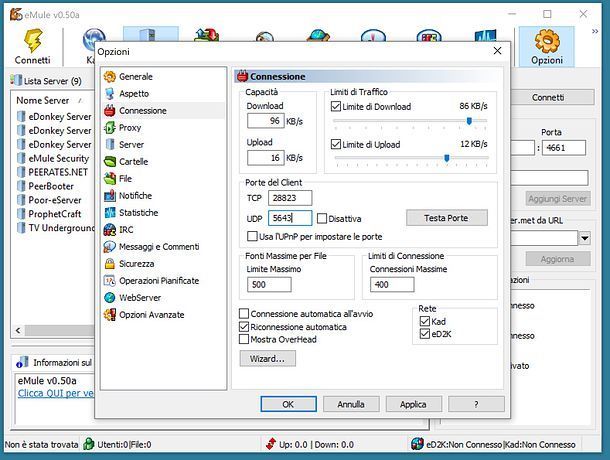Open the Proxy settings category

(x=130, y=127)
